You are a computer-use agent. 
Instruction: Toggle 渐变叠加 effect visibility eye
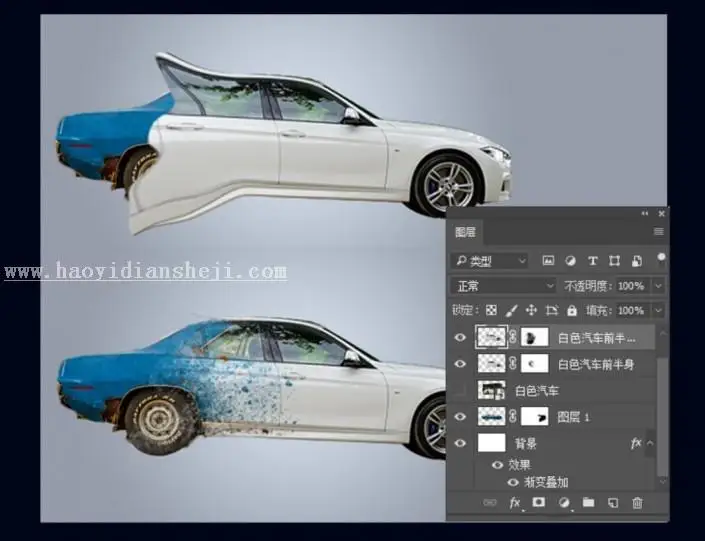[513, 483]
